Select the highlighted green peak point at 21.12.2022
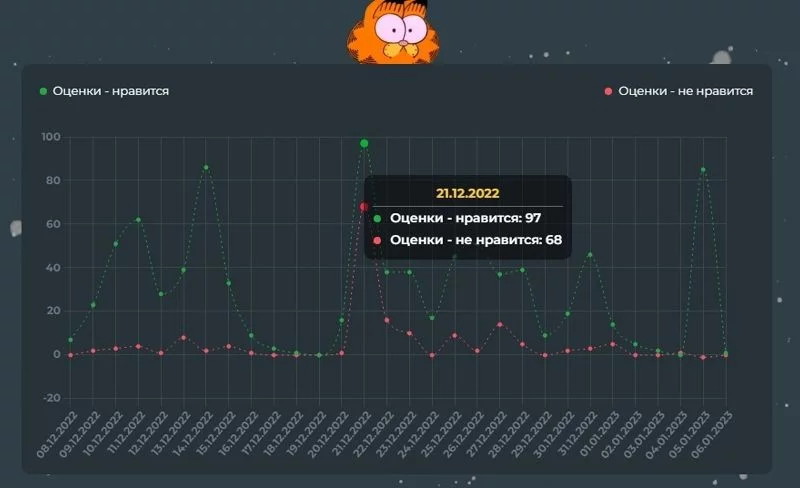This screenshot has width=800, height=488. pos(364,143)
